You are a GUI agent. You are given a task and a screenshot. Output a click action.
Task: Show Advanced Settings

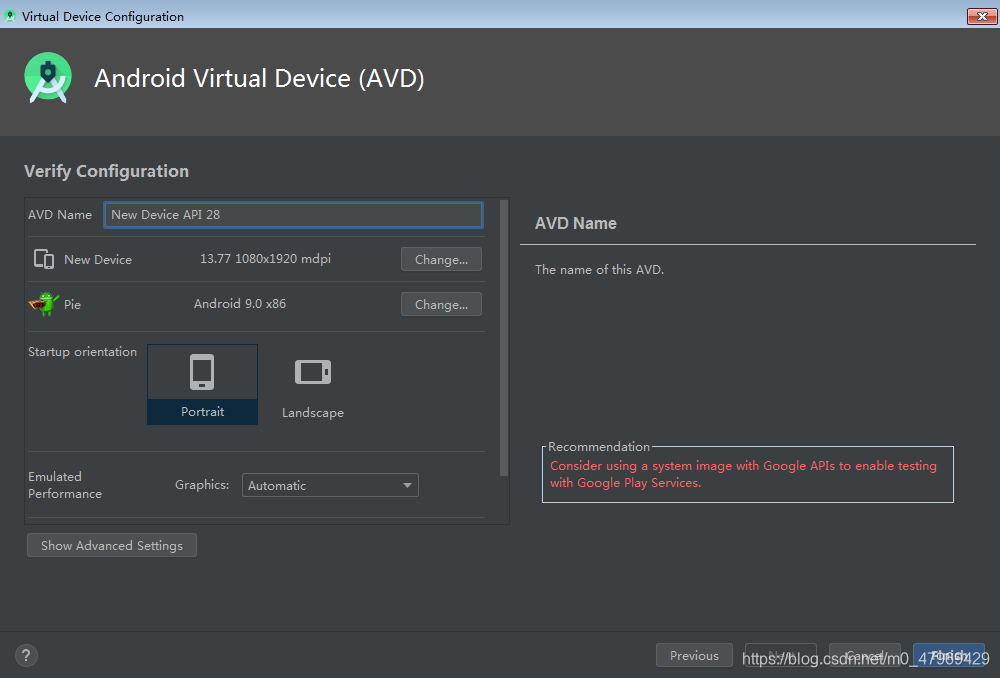click(112, 545)
